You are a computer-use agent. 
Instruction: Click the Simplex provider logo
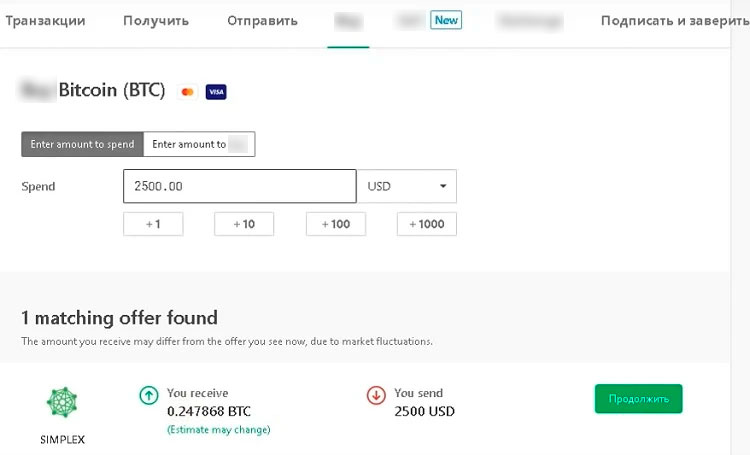click(62, 403)
